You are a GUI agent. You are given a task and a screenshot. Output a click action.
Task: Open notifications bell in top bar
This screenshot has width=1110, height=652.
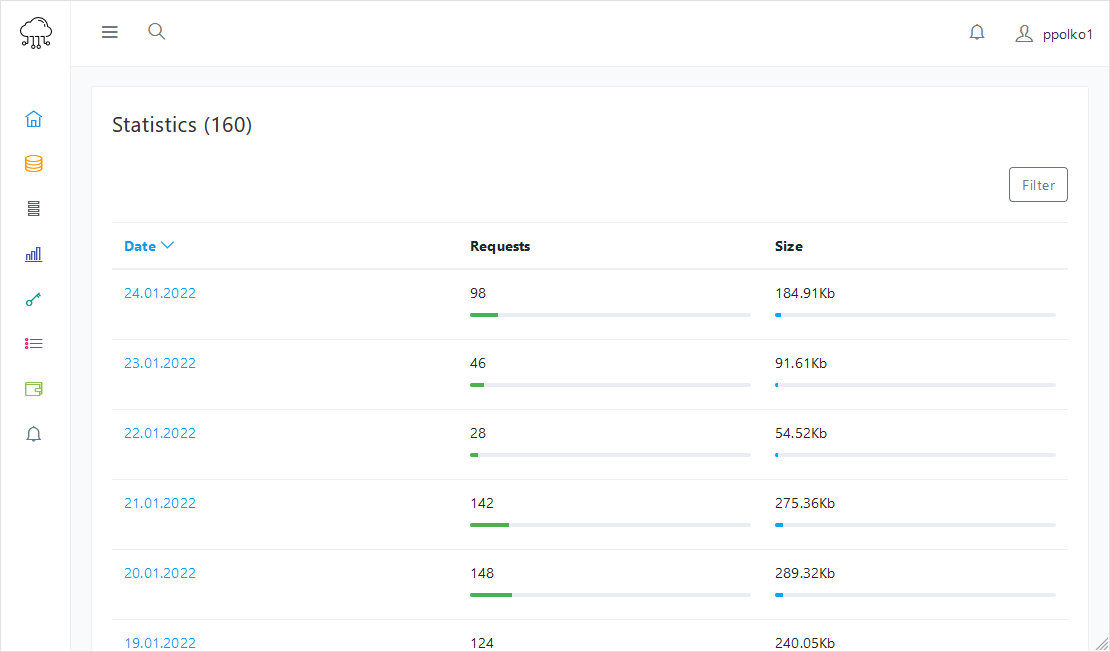977,33
